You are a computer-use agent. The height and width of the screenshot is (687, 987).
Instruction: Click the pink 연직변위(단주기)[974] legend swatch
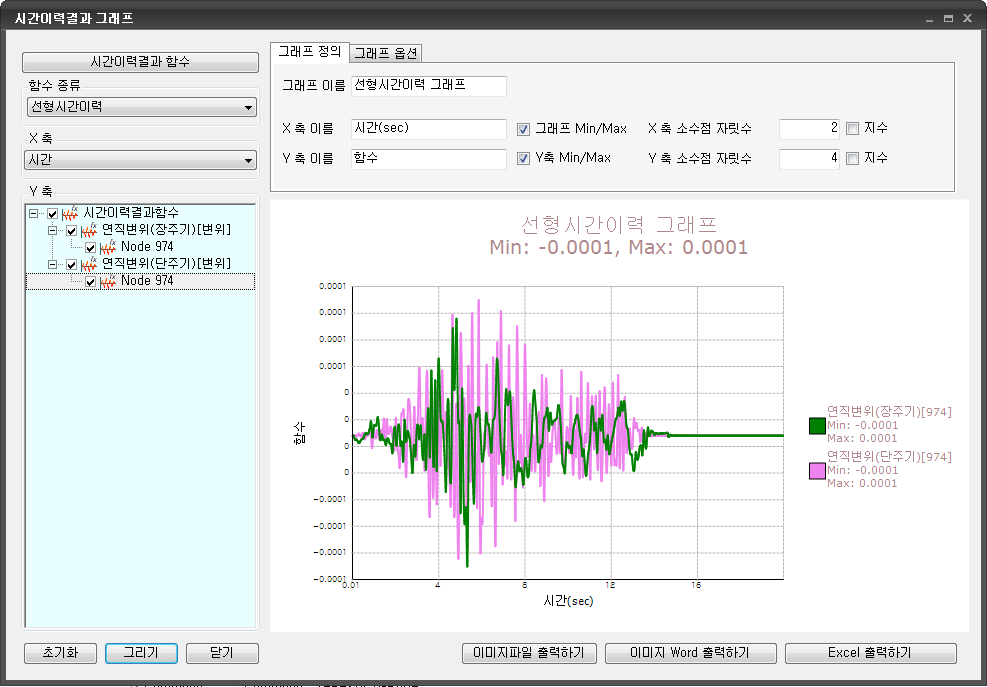click(816, 470)
